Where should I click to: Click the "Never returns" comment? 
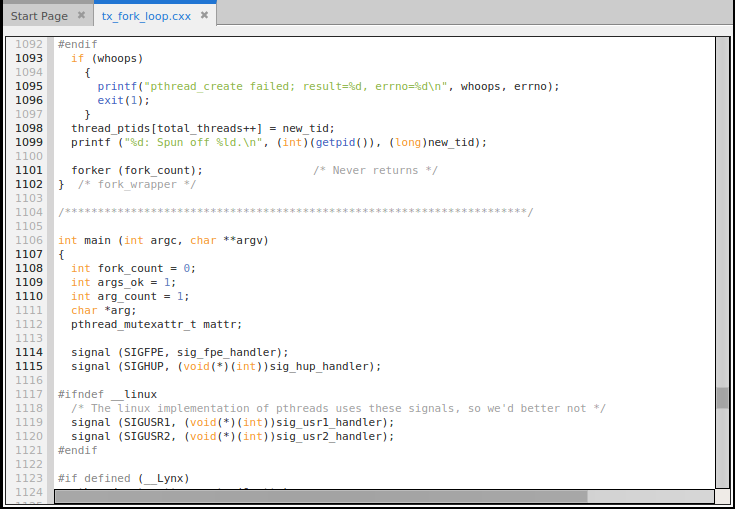coord(375,170)
